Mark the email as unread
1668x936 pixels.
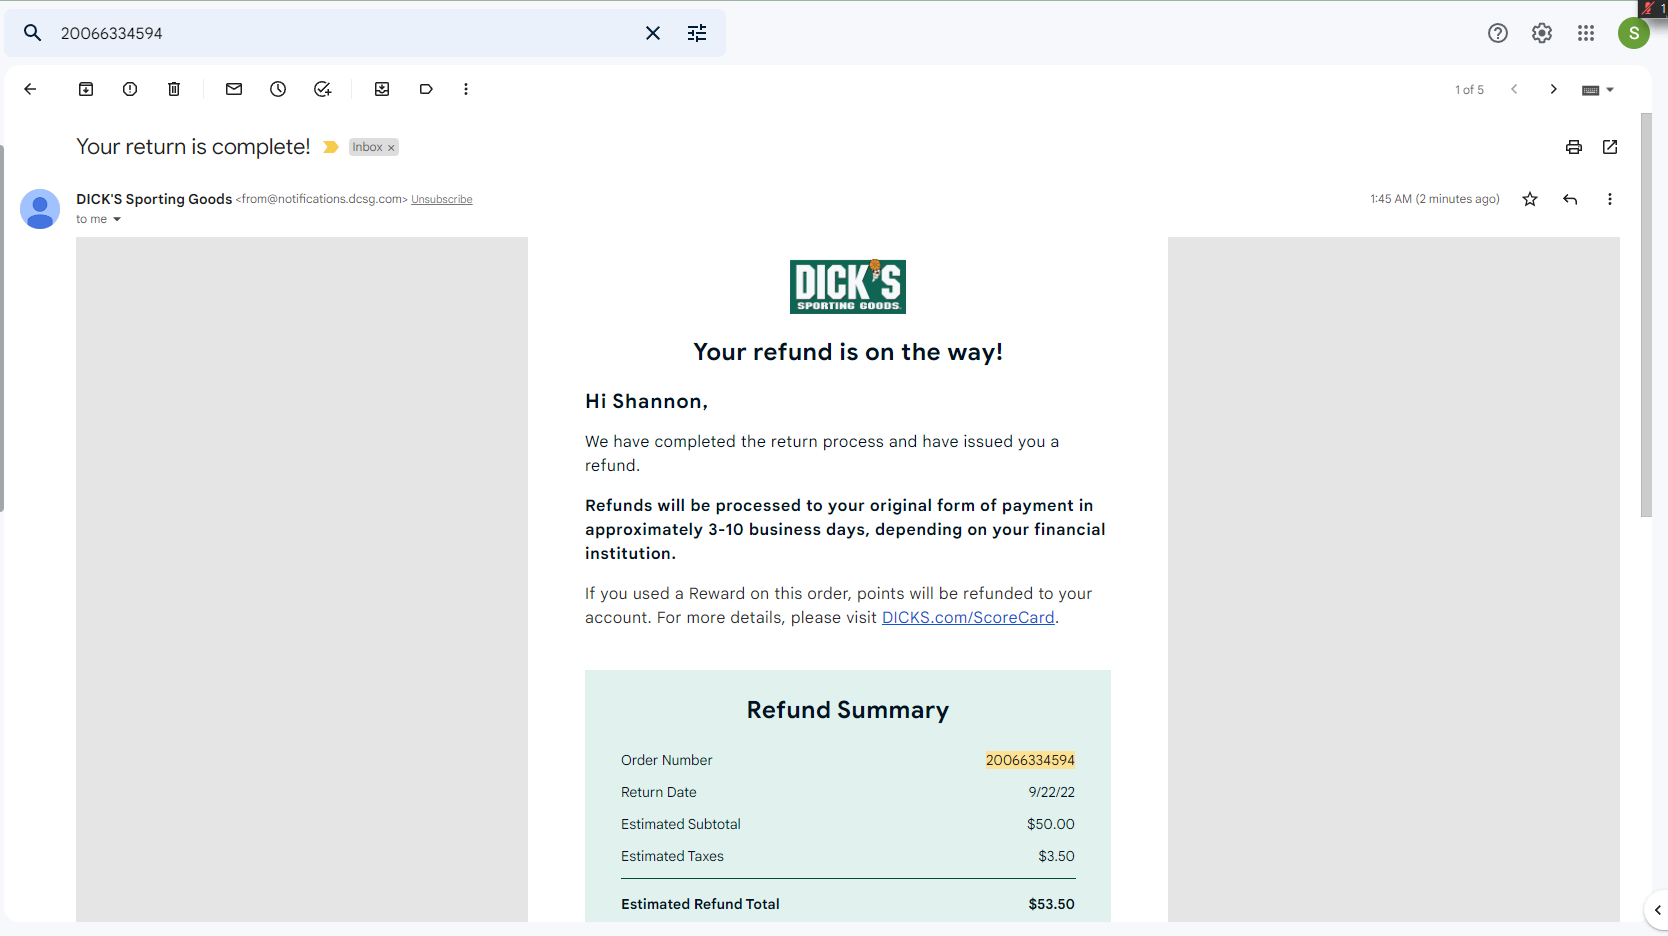click(234, 89)
